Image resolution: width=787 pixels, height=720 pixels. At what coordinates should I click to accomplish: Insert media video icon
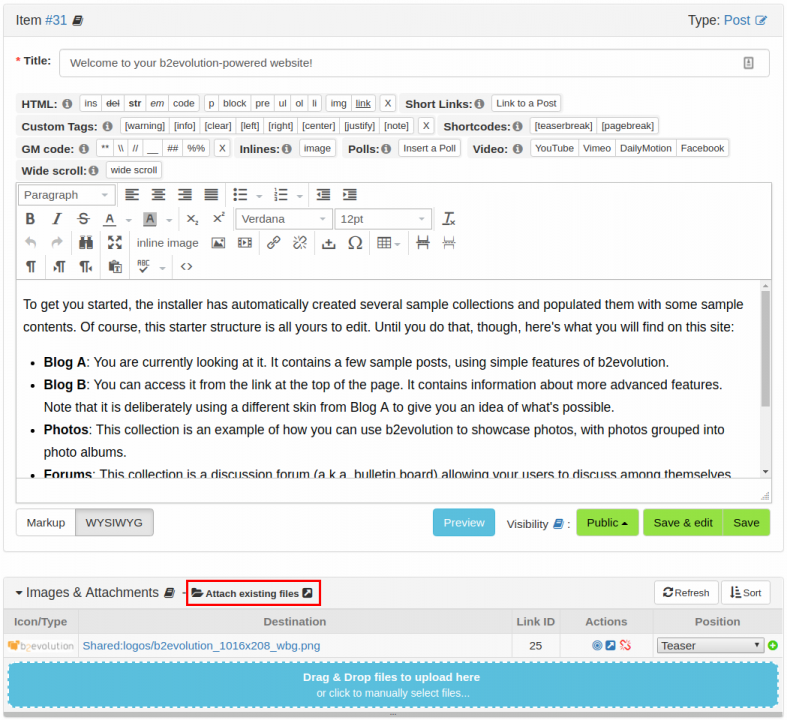(x=245, y=243)
